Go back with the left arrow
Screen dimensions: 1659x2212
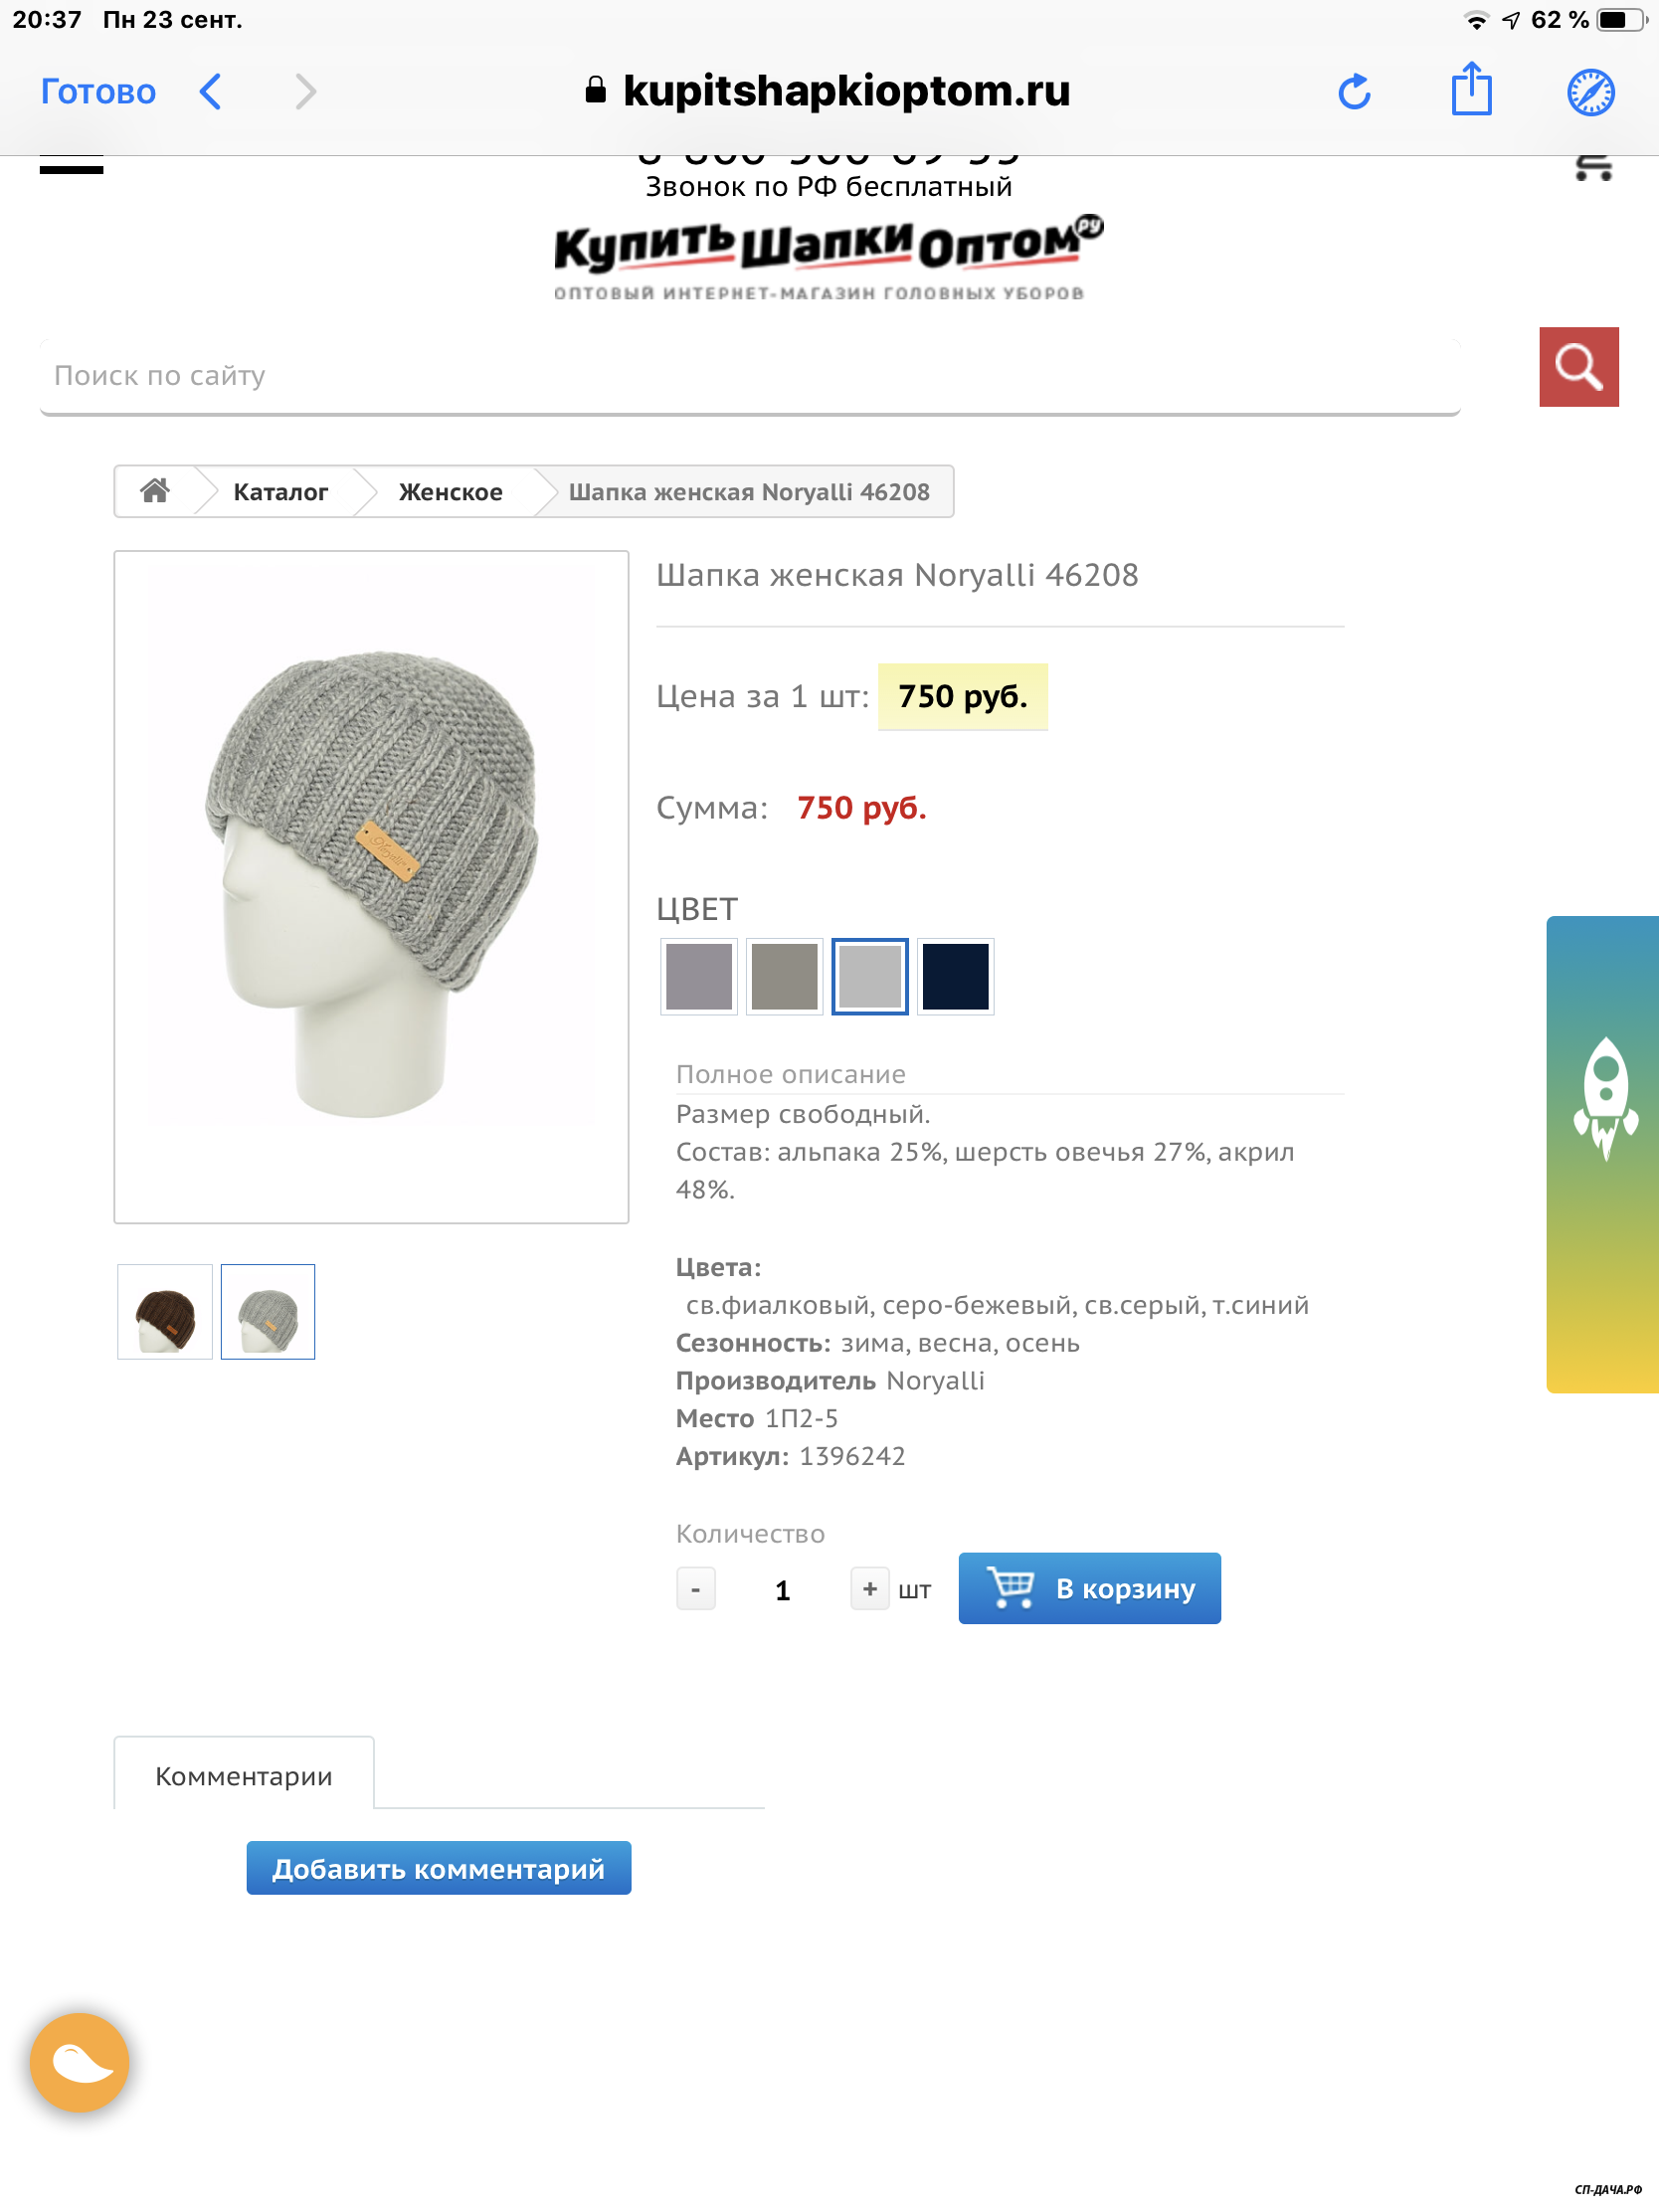210,92
